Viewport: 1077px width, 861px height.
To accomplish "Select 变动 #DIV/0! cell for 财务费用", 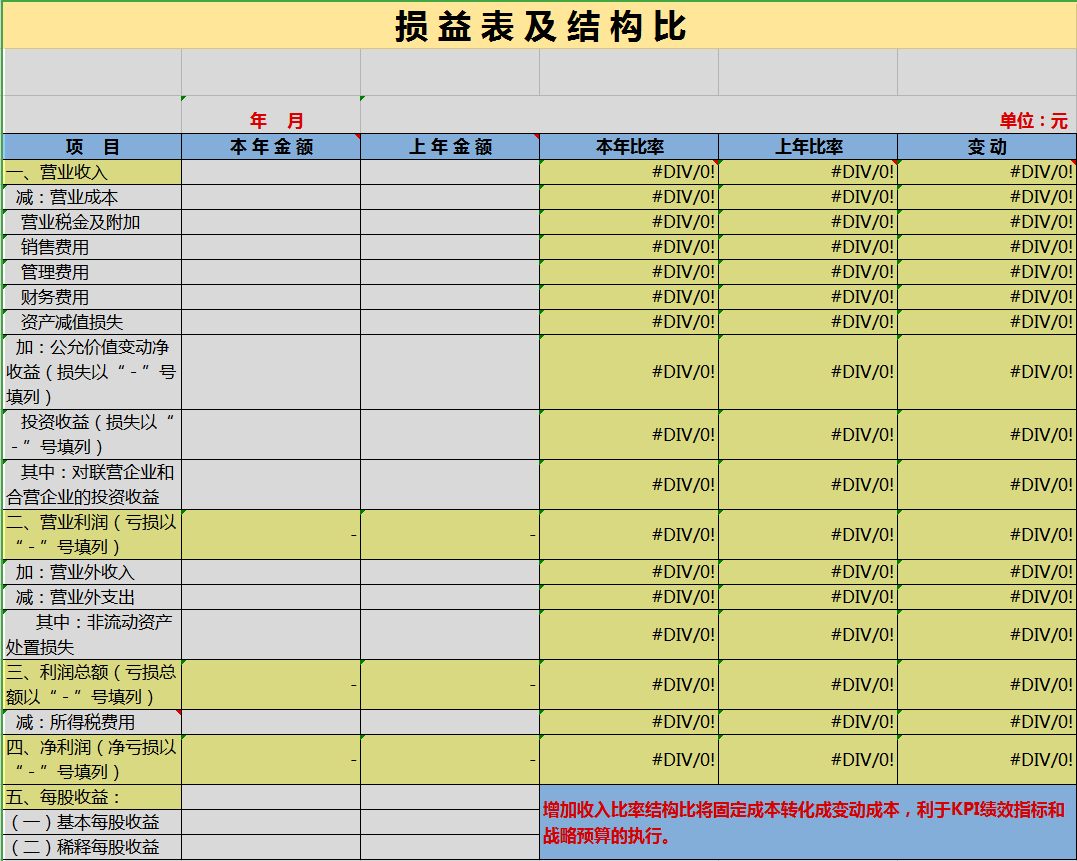I will click(987, 297).
